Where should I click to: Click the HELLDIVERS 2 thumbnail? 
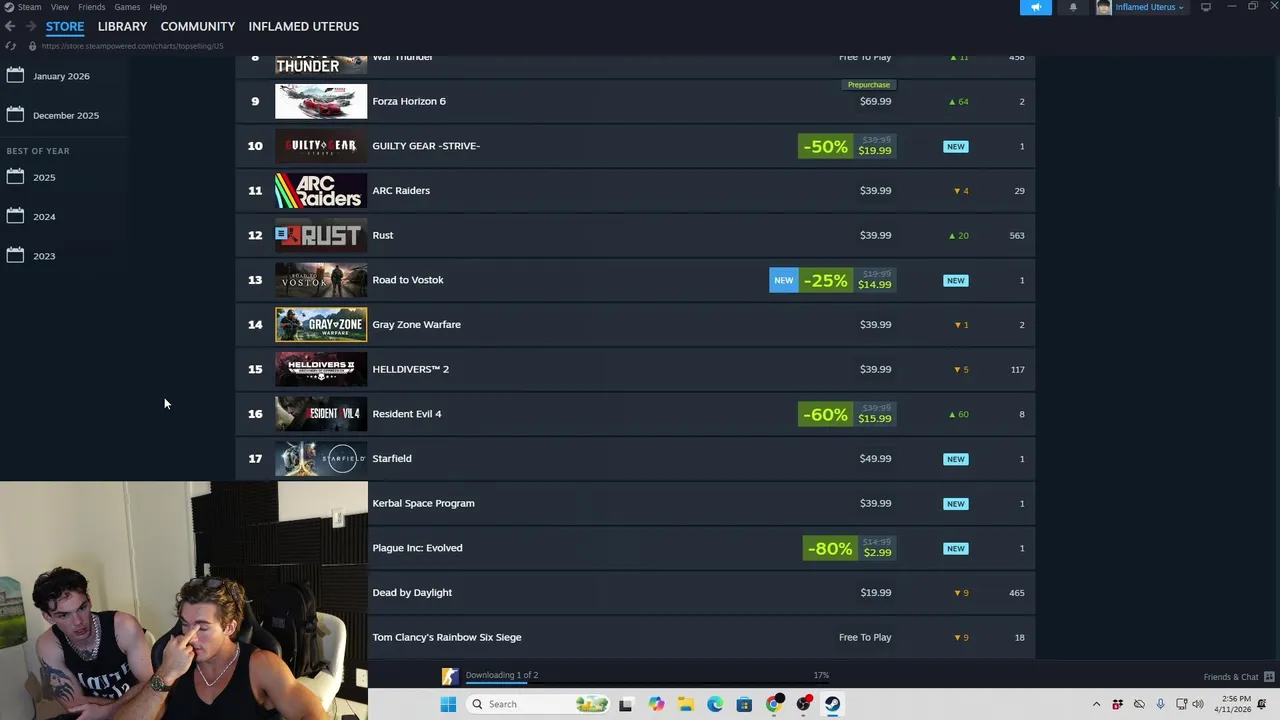[321, 369]
